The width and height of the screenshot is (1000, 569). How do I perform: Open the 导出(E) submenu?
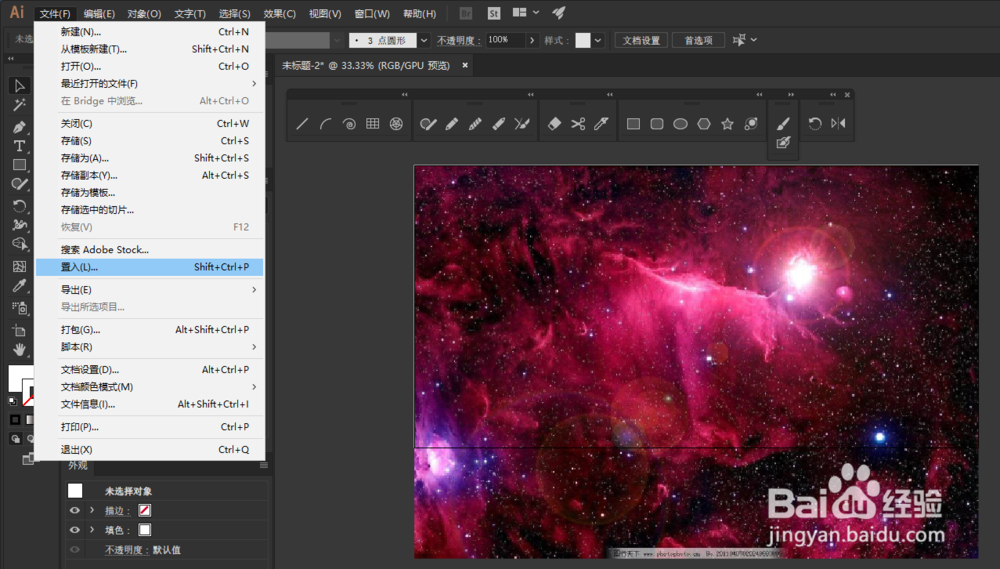[150, 290]
